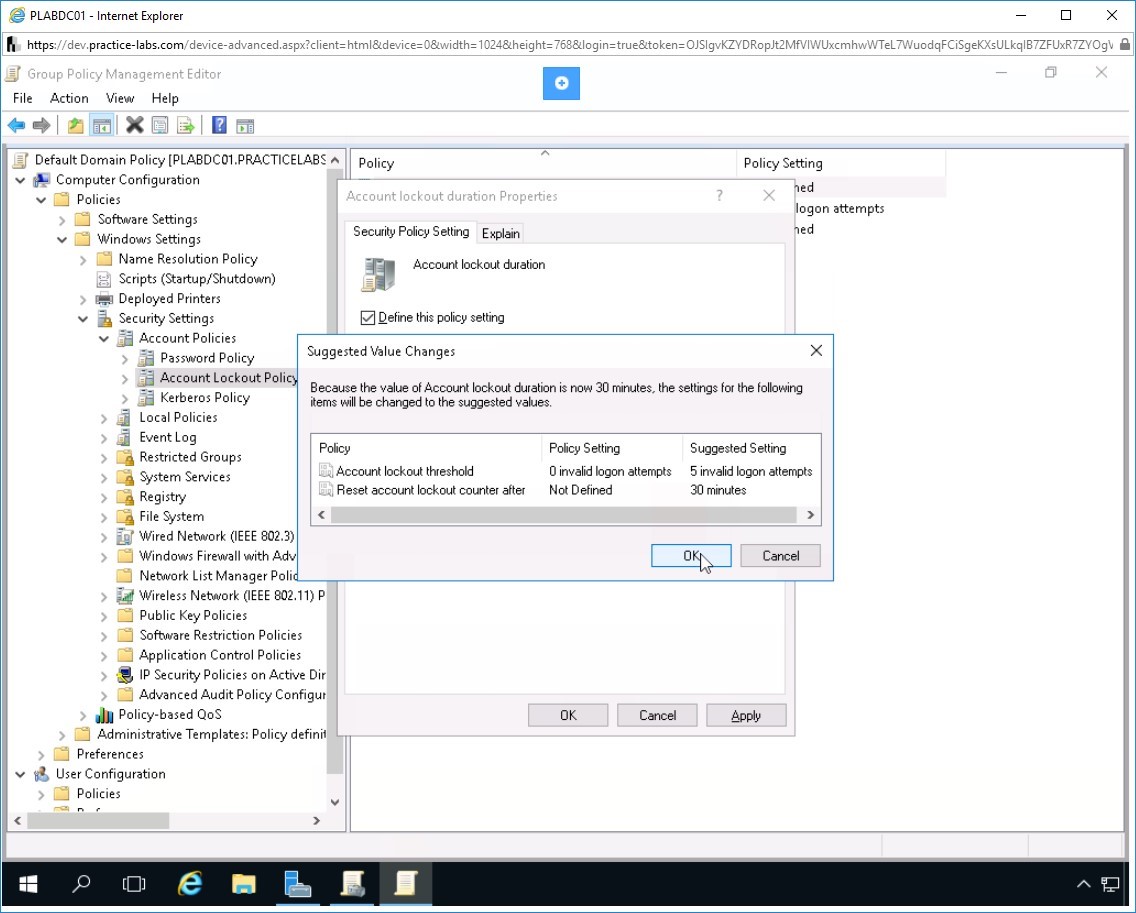Select the Kerberos Policy tree item
The image size is (1136, 913).
(204, 398)
